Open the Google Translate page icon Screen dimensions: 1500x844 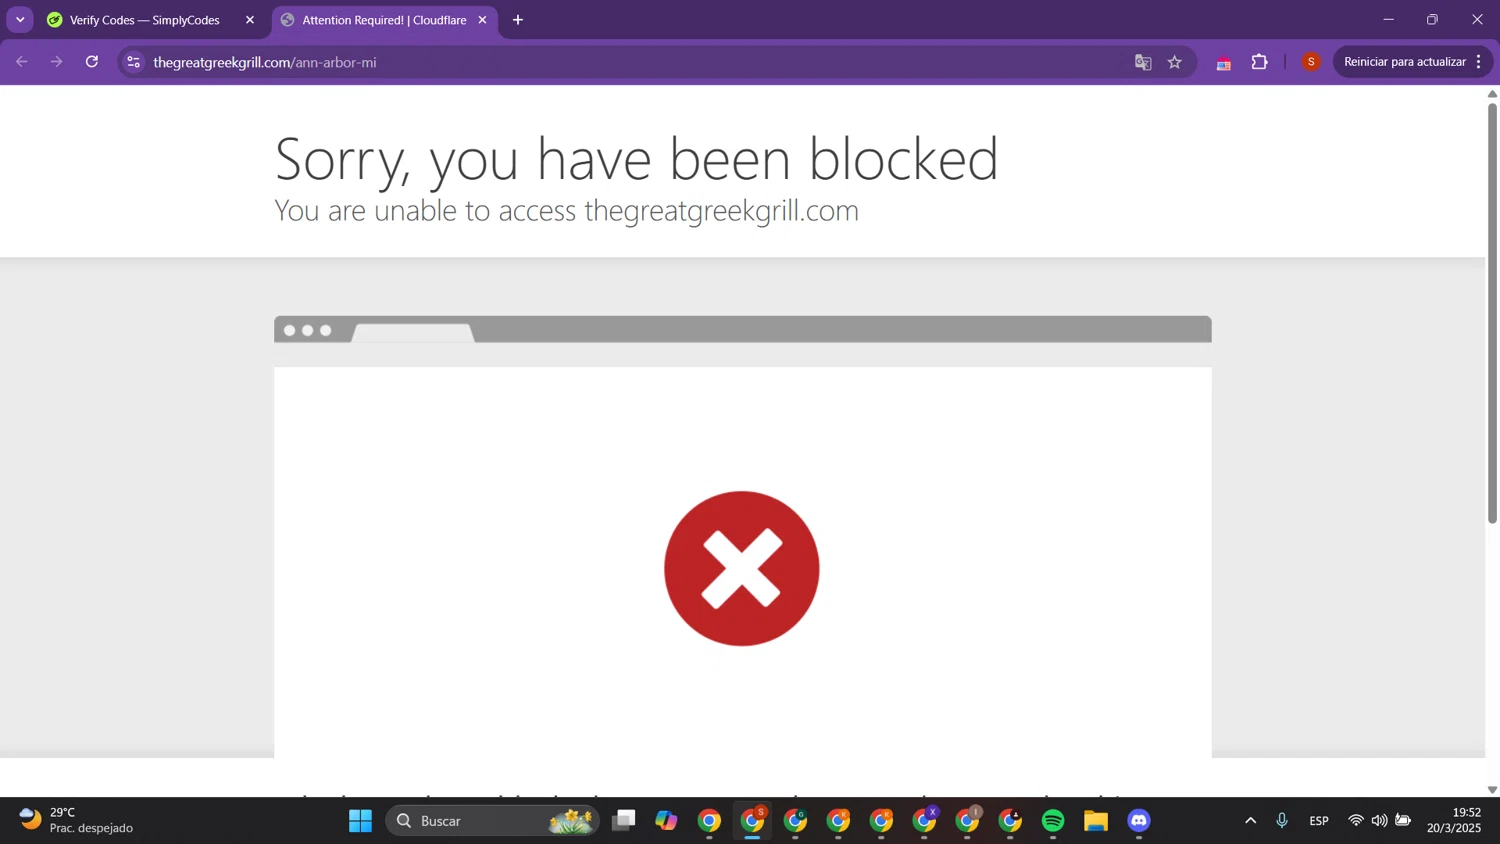(1143, 62)
